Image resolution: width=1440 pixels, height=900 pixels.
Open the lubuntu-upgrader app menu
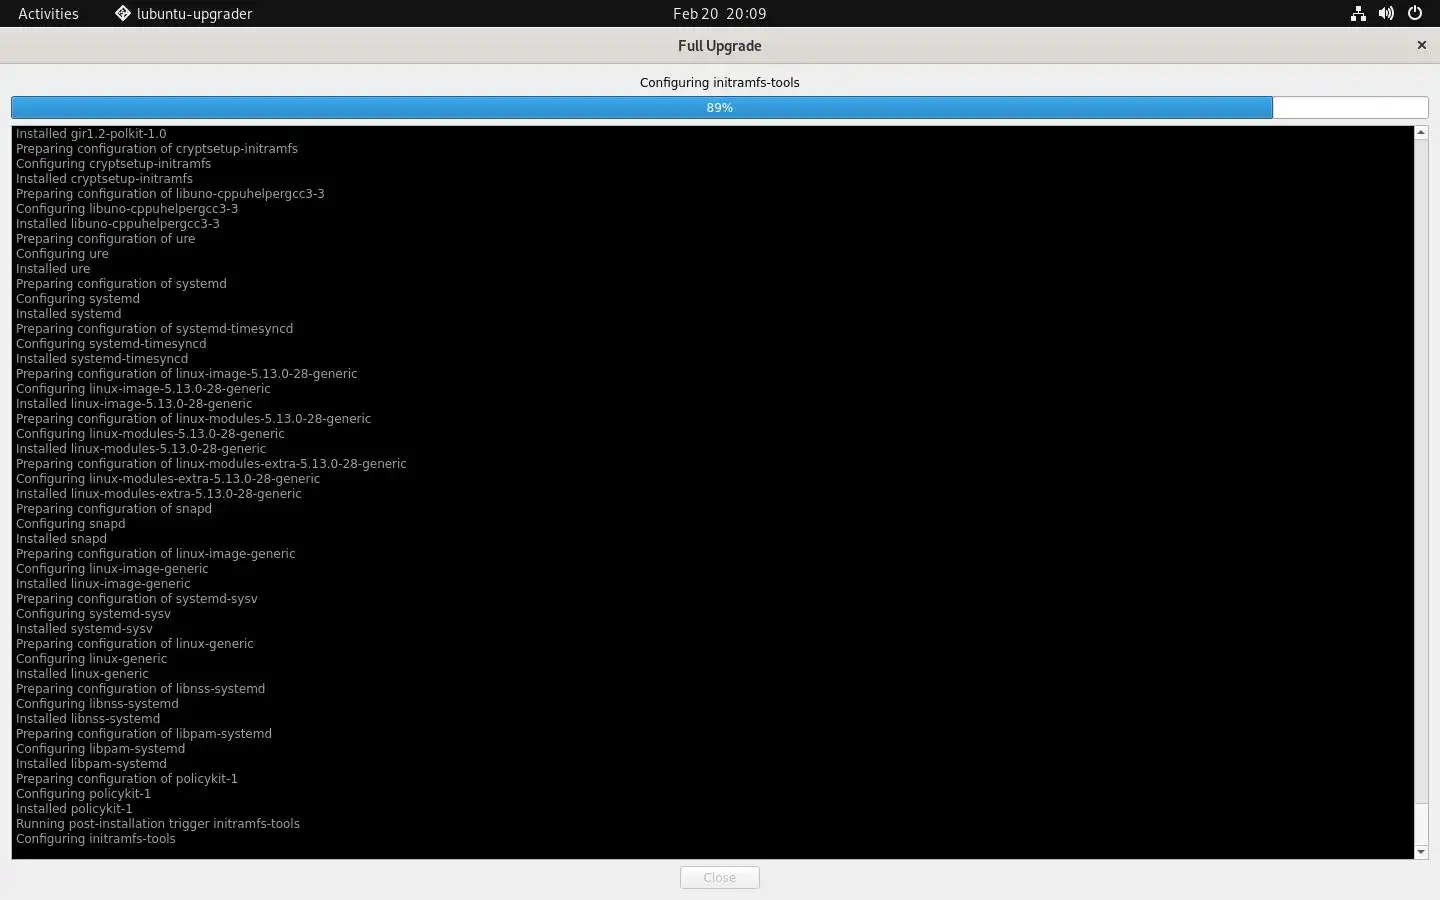183,13
